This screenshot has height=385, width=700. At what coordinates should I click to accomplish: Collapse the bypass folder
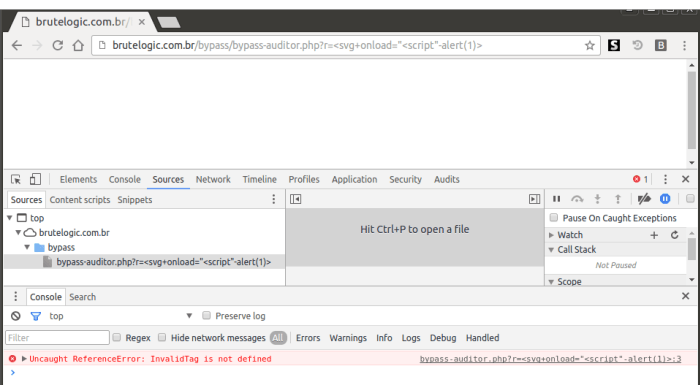27,247
